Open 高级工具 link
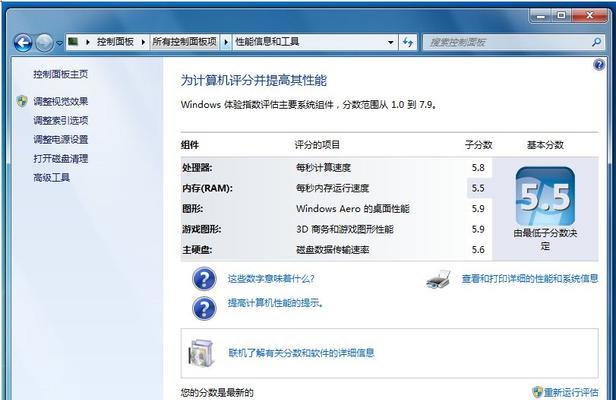The image size is (616, 400). (x=51, y=178)
